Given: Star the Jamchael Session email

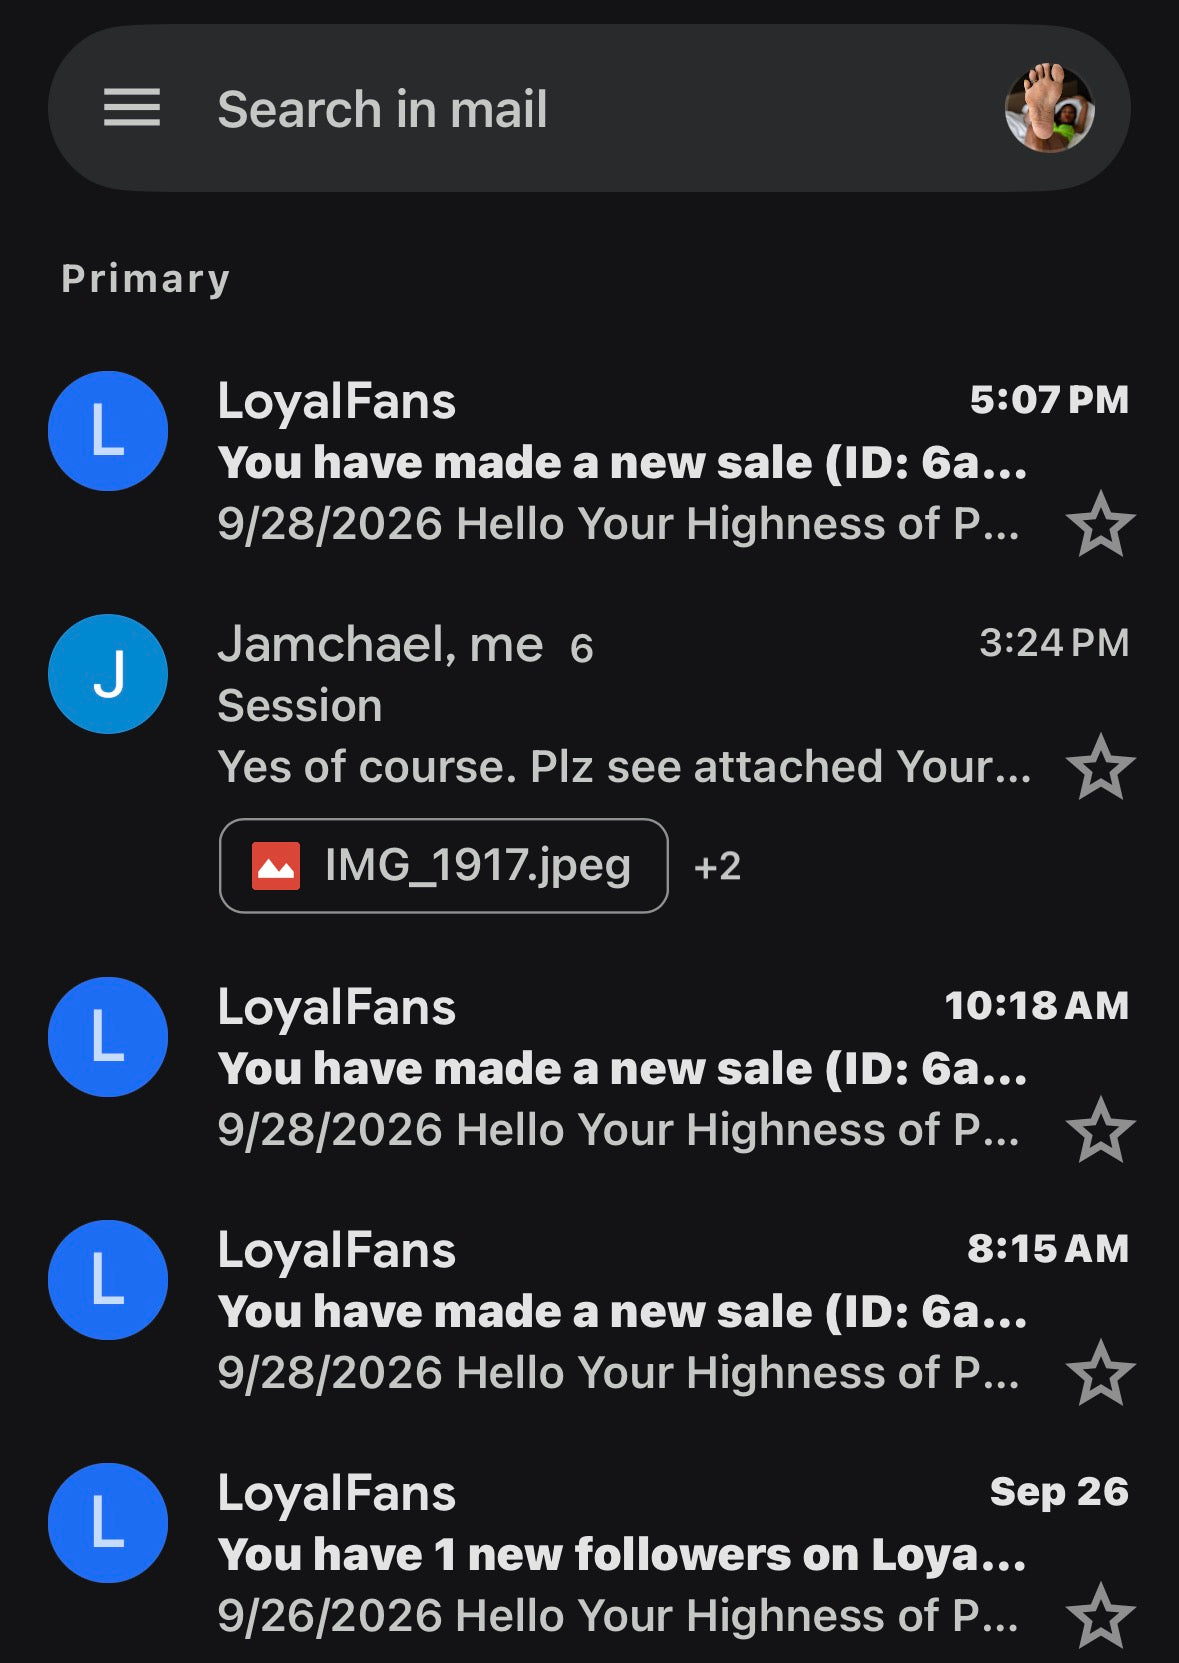Looking at the screenshot, I should tap(1101, 767).
